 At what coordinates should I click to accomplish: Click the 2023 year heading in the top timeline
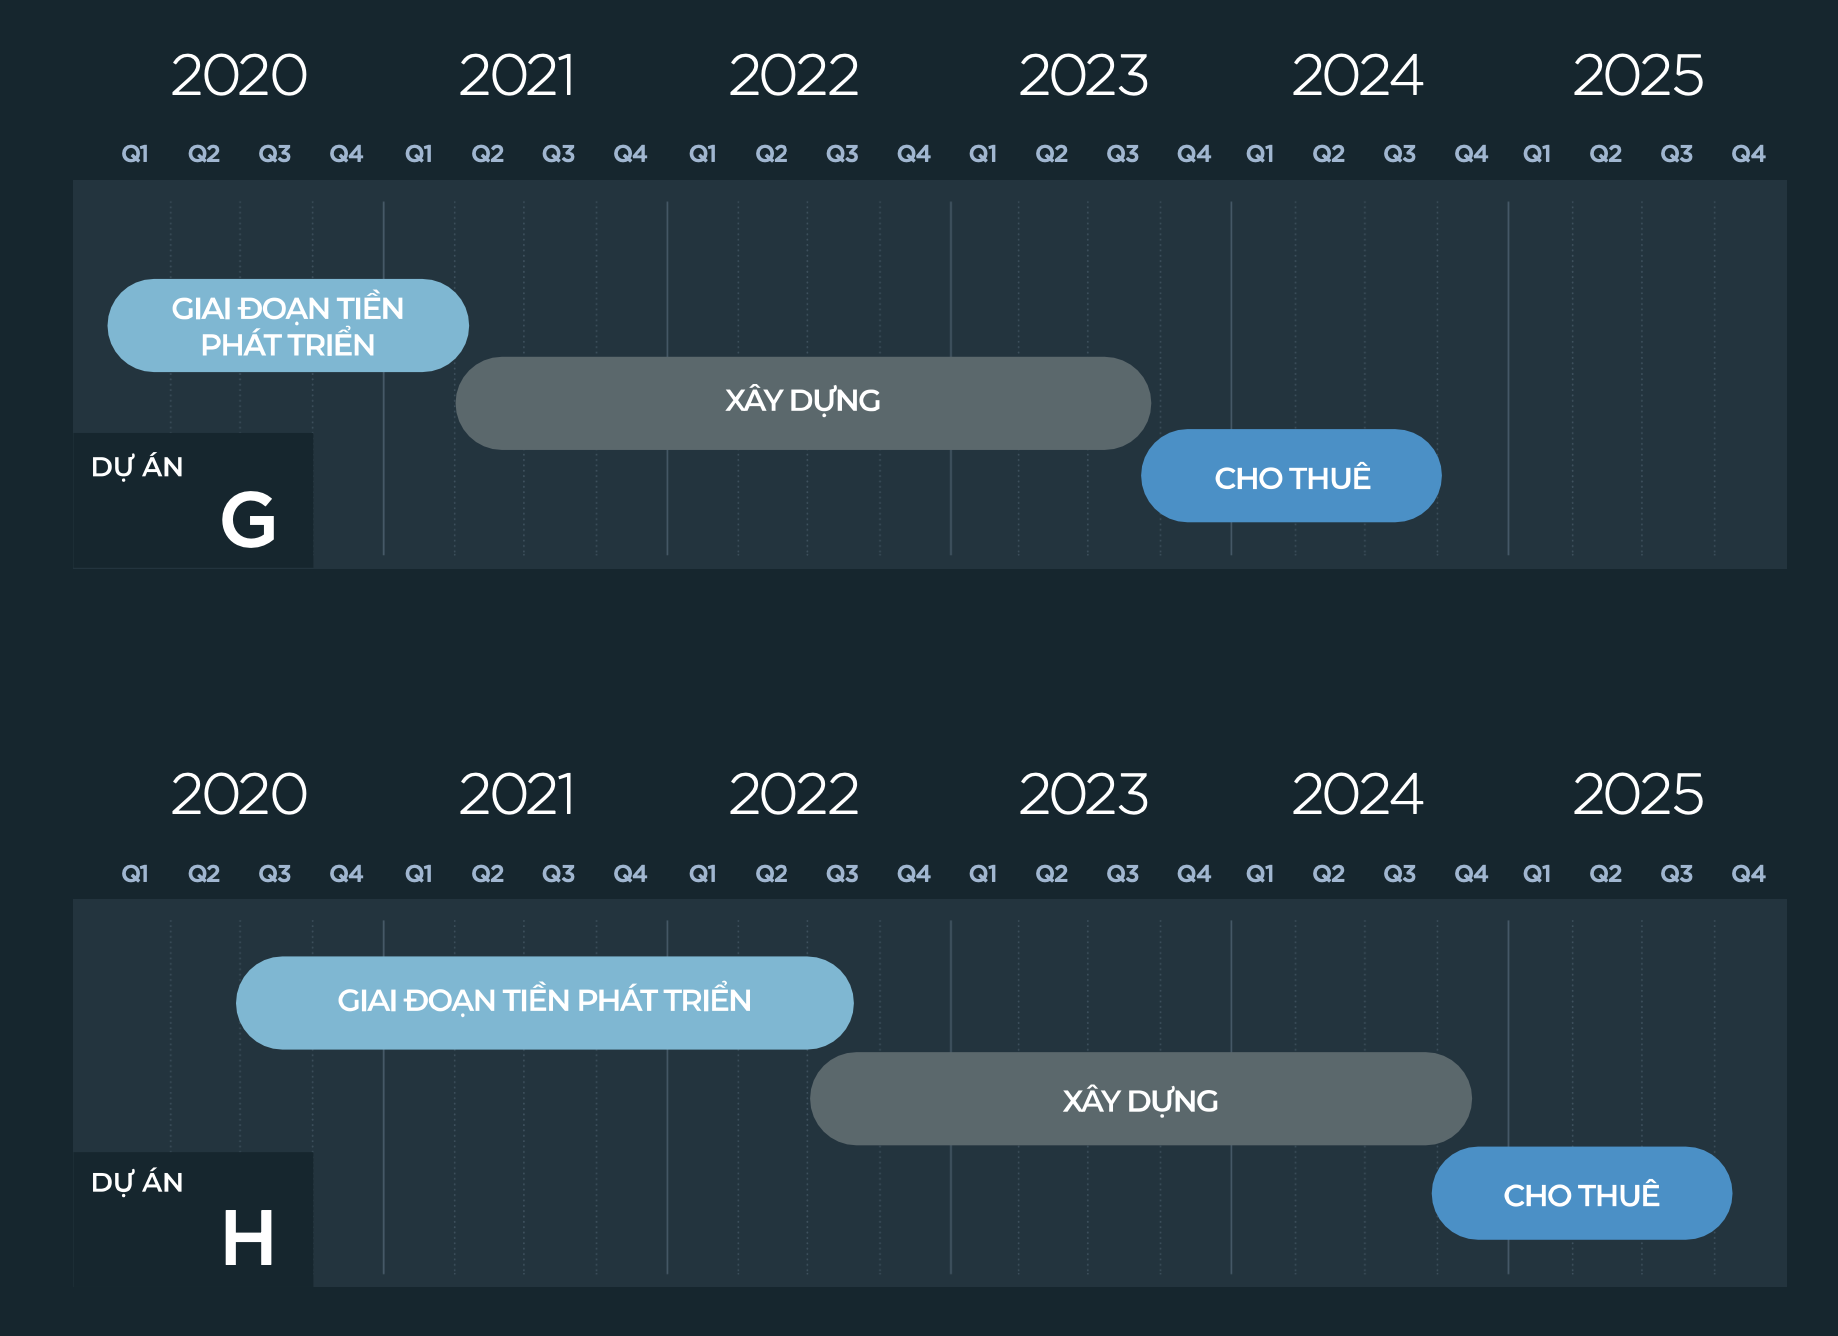pos(1083,76)
